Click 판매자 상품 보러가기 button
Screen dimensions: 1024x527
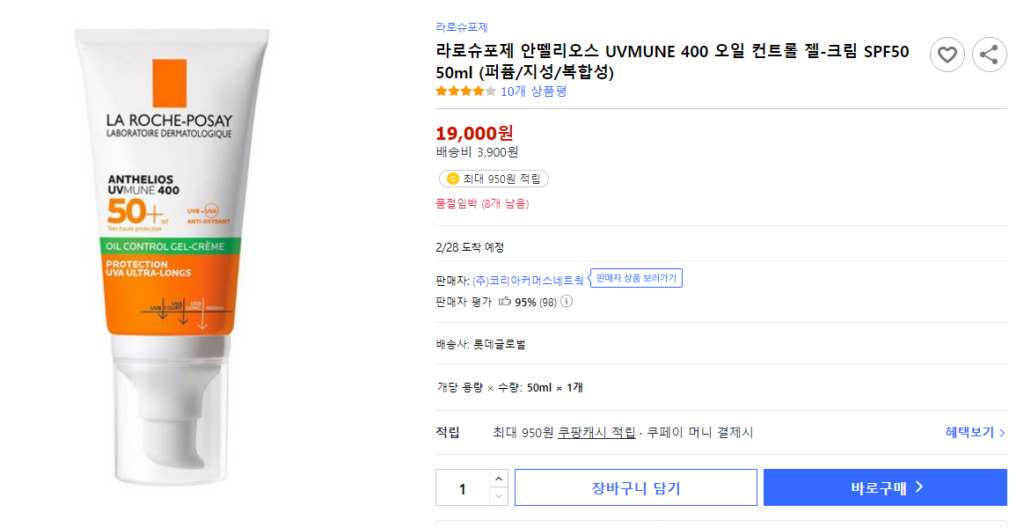tap(637, 278)
